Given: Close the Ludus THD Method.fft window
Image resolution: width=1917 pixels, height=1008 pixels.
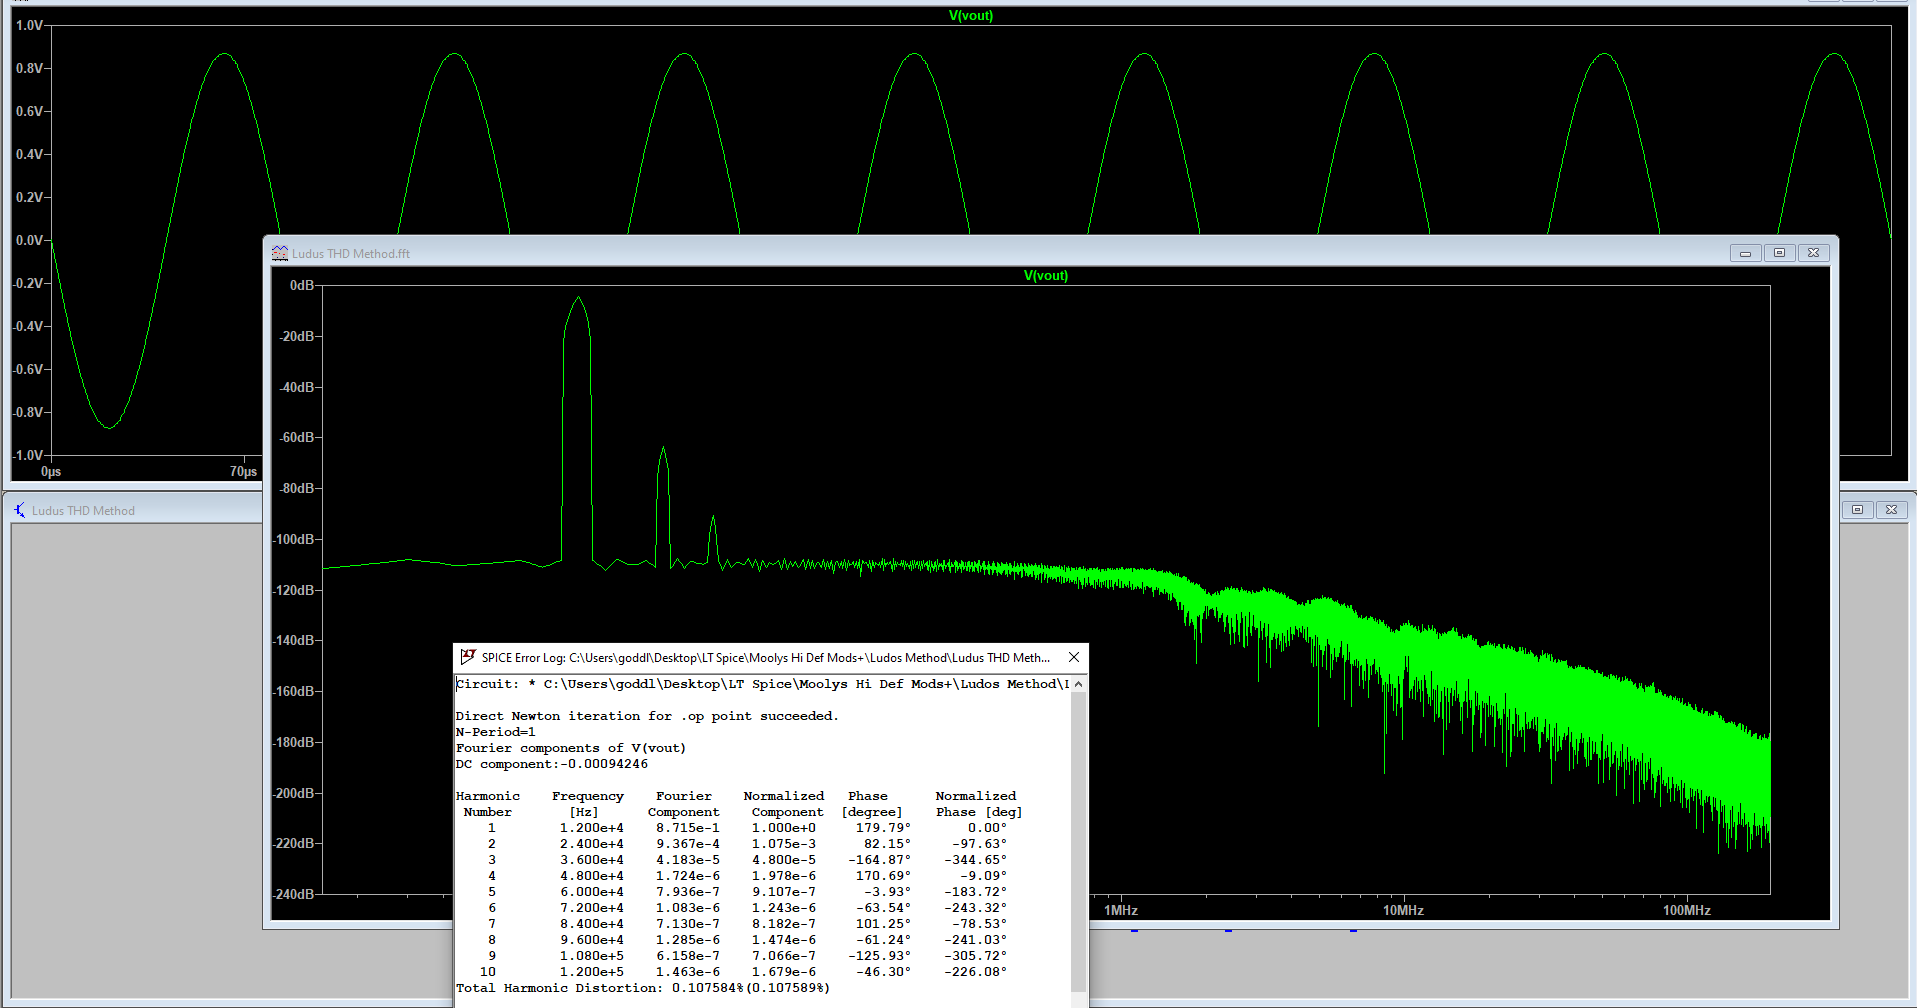Looking at the screenshot, I should click(1813, 253).
